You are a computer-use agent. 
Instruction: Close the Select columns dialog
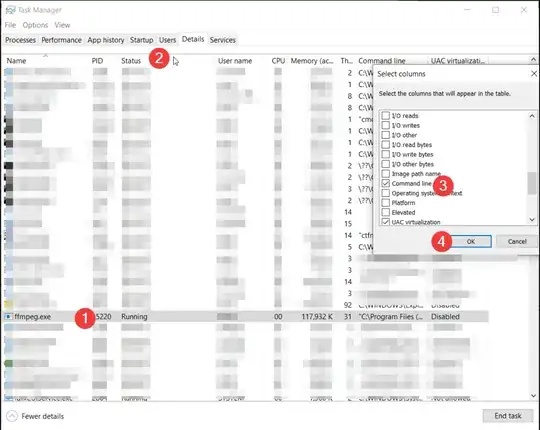click(x=534, y=74)
